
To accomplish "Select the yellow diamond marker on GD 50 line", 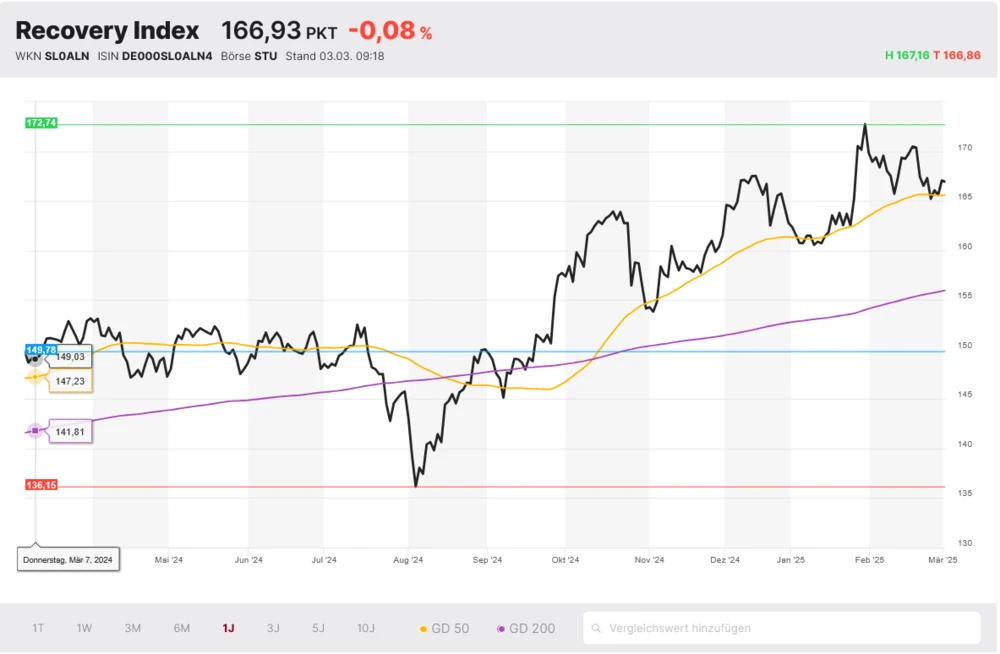I will click(x=33, y=378).
